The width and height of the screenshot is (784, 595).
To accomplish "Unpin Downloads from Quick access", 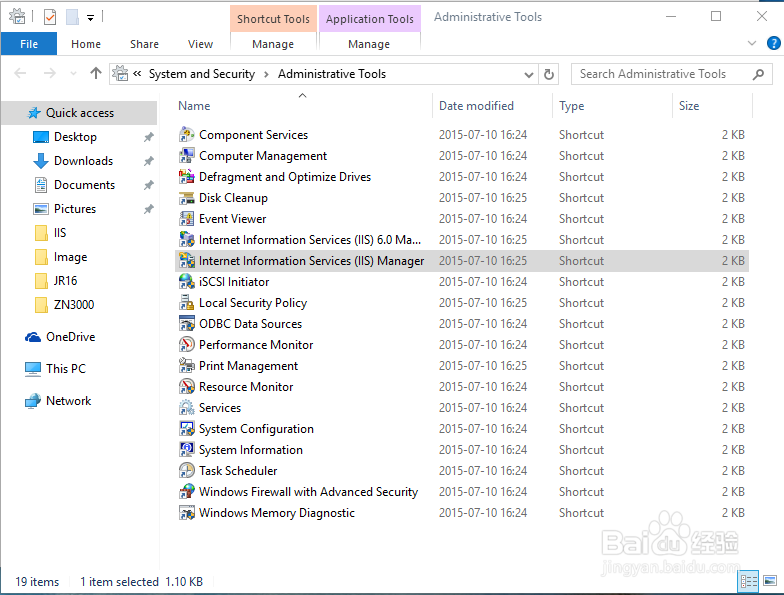I will (x=148, y=161).
